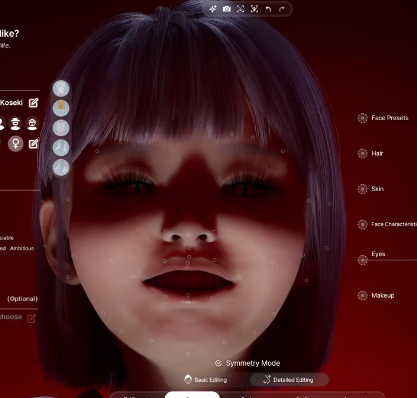
Task: Select the adult with hat age icon
Action: pos(15,123)
